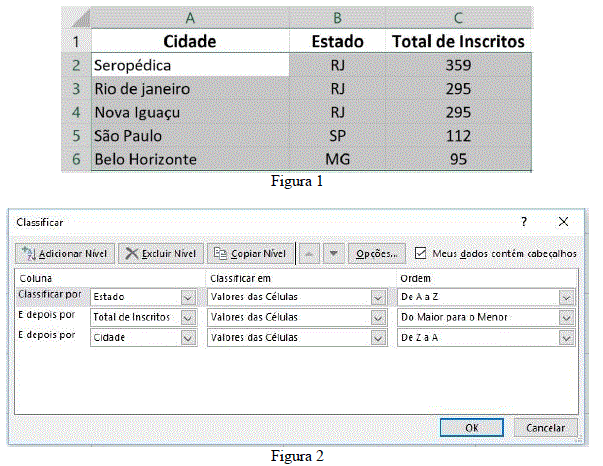Open the Opções sort options
The width and height of the screenshot is (603, 466).
click(x=376, y=254)
